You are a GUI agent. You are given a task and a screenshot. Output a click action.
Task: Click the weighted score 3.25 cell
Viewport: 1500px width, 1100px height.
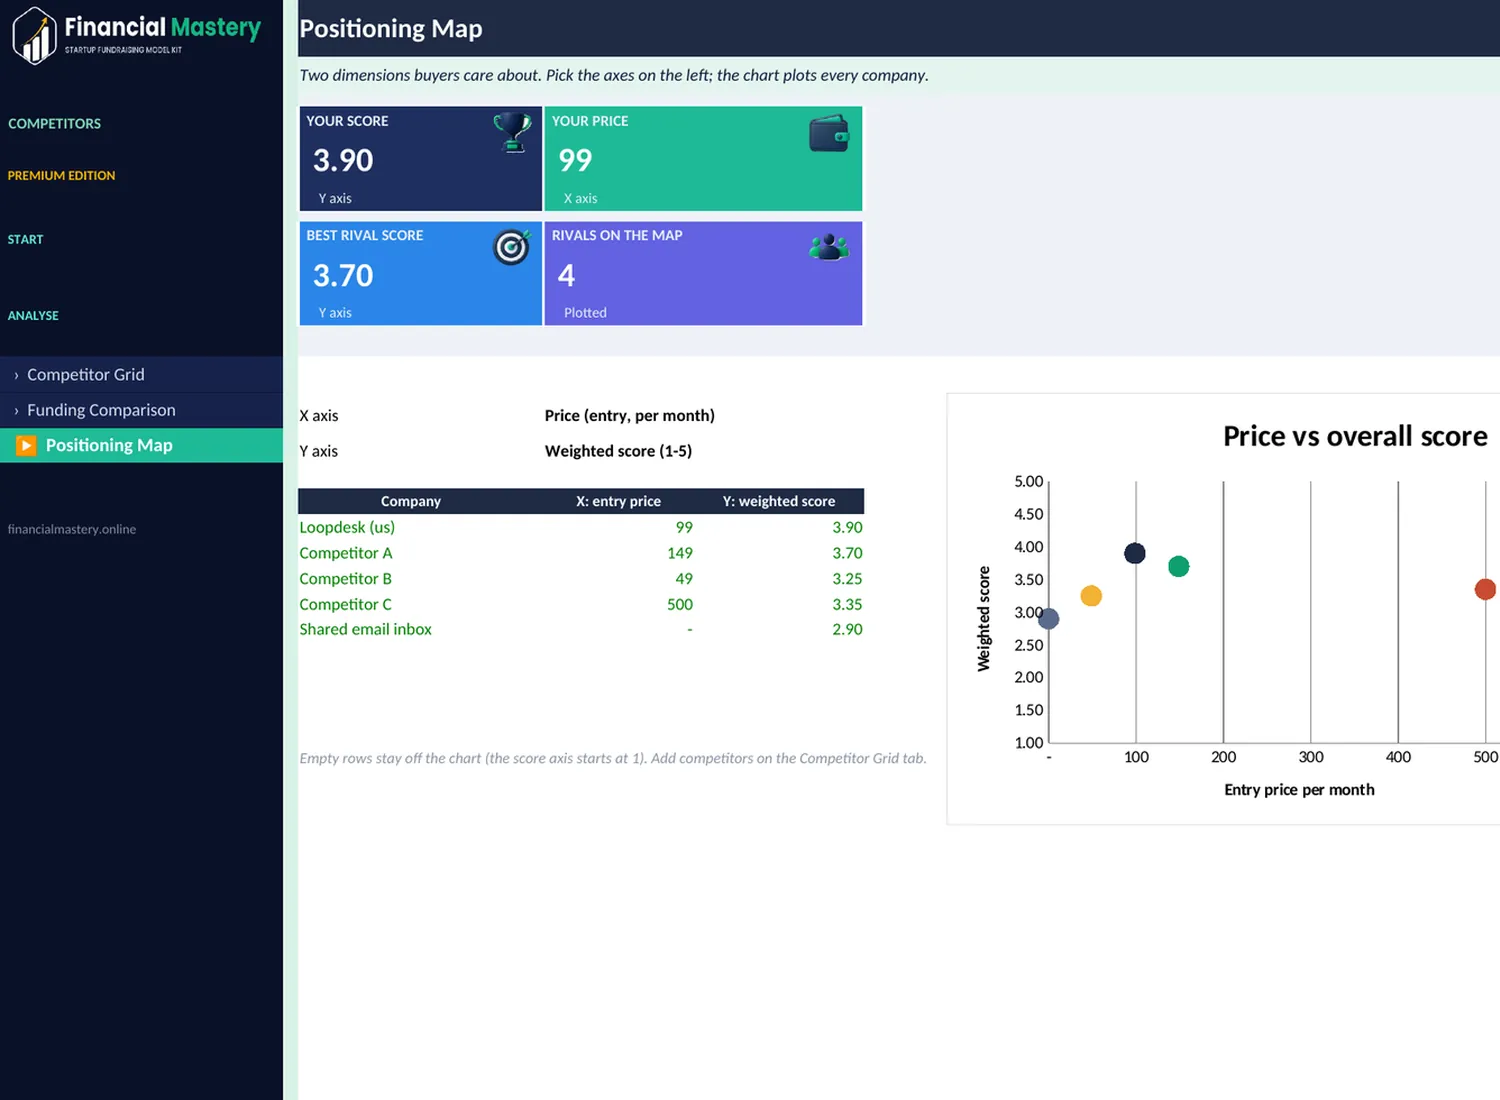847,579
